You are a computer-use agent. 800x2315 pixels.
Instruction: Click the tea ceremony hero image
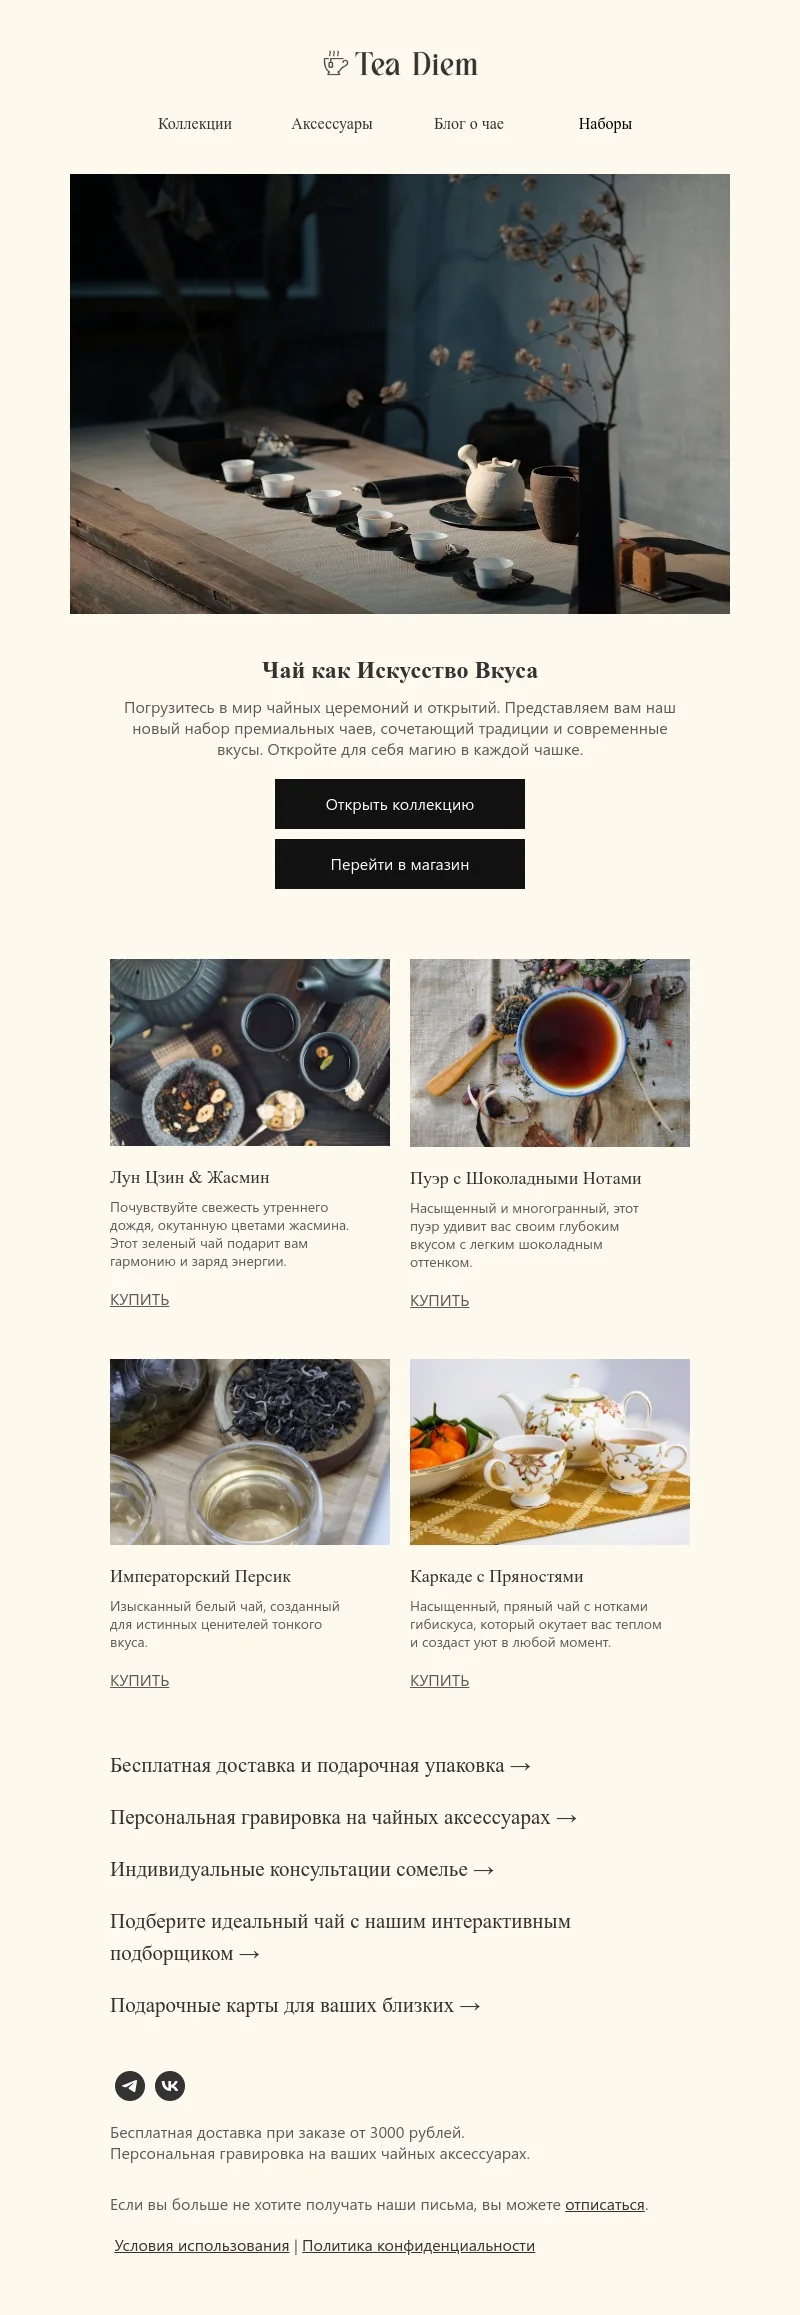[x=400, y=394]
